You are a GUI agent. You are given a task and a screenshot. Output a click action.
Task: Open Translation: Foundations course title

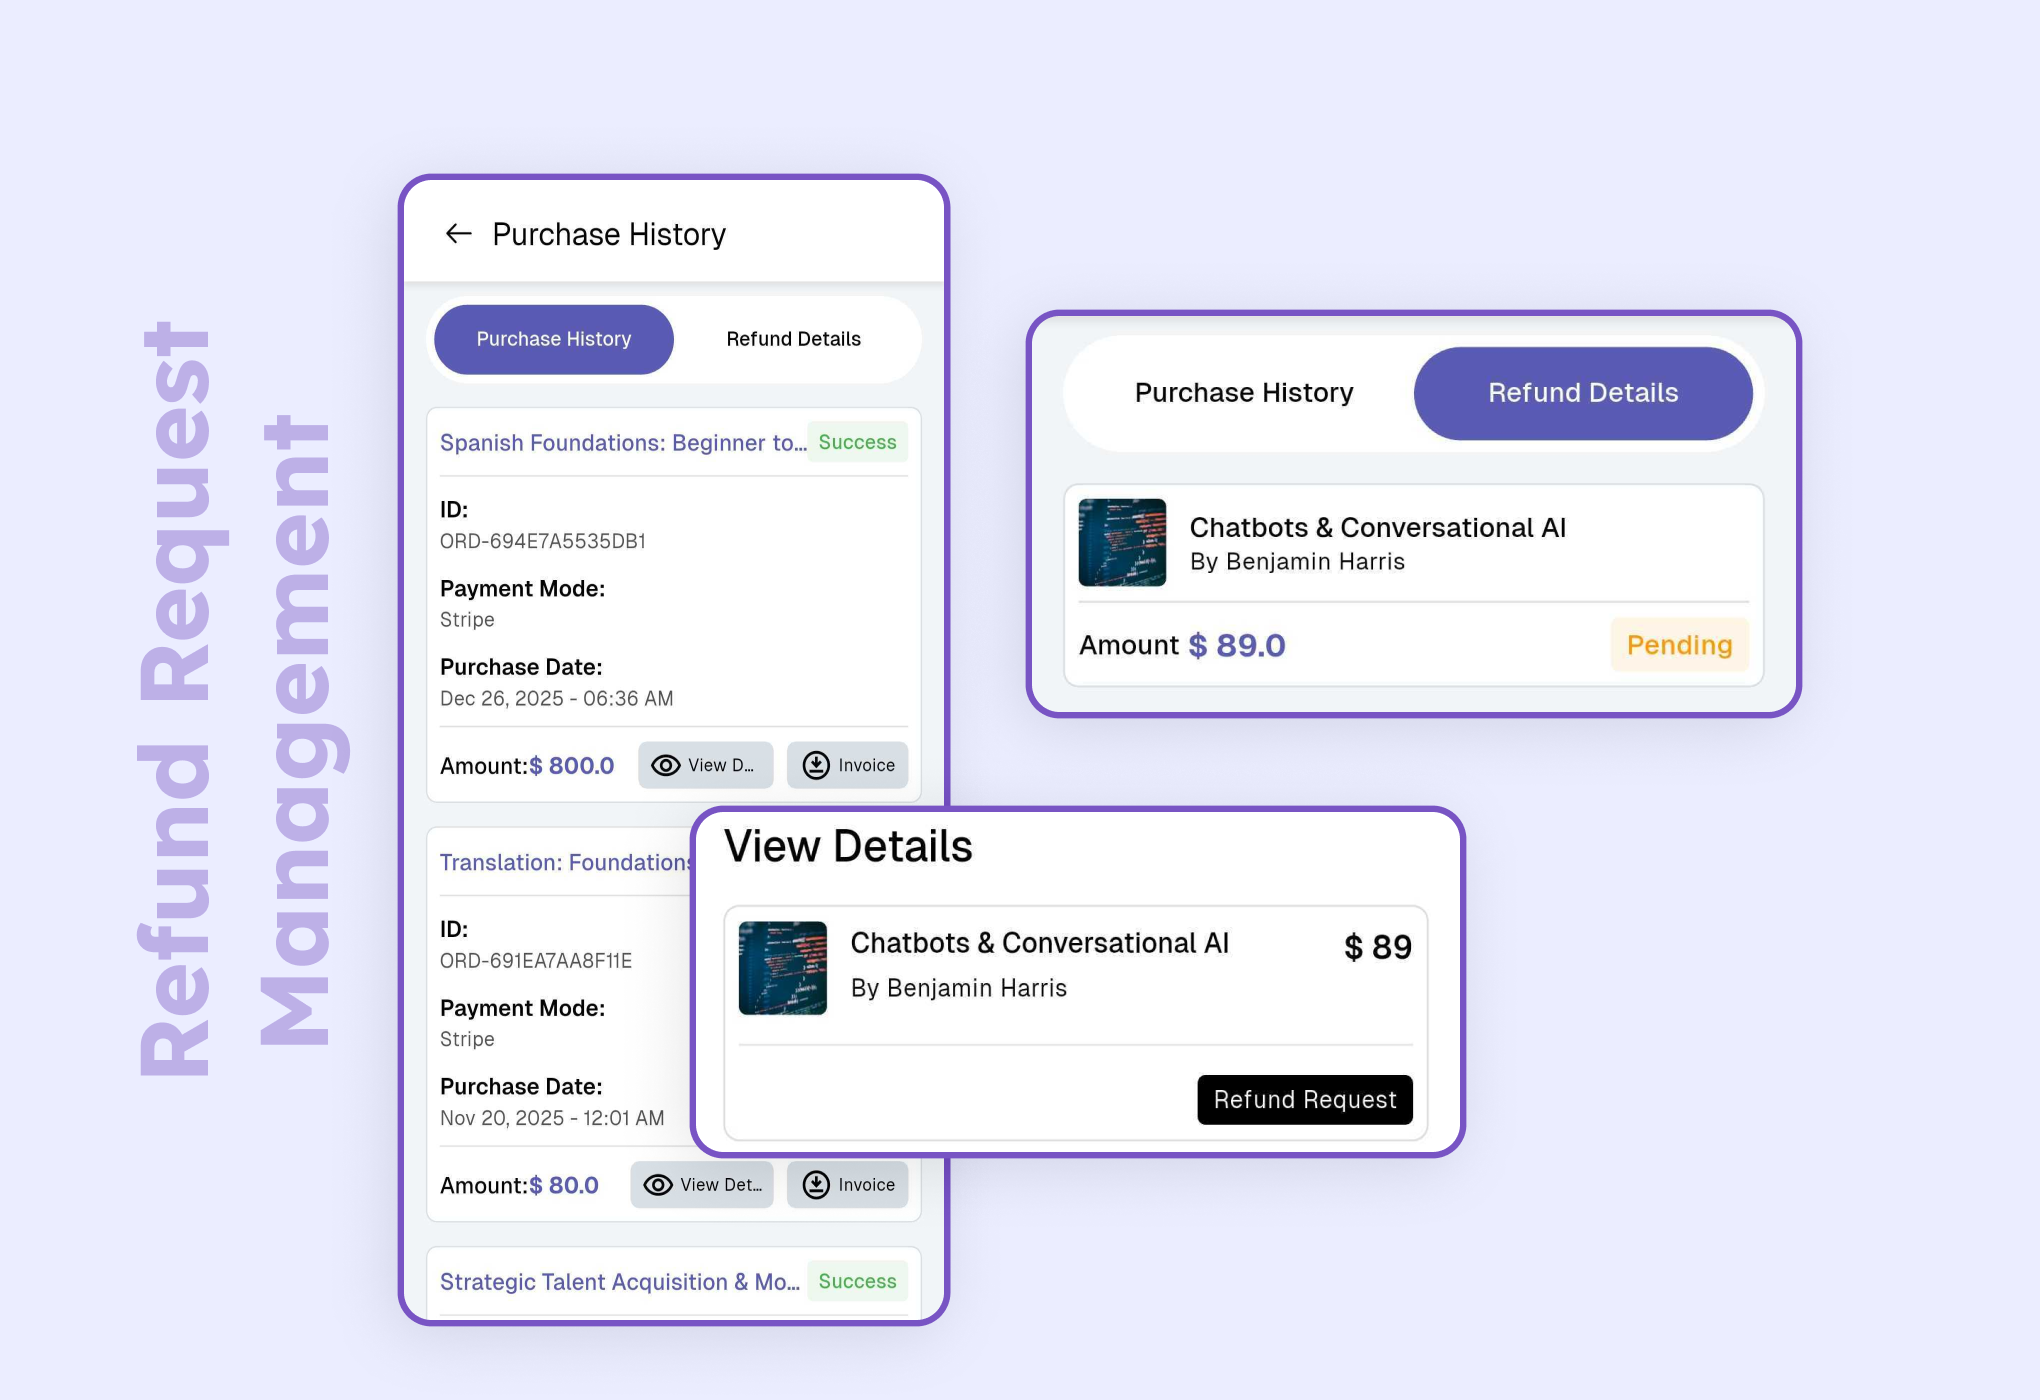(566, 863)
